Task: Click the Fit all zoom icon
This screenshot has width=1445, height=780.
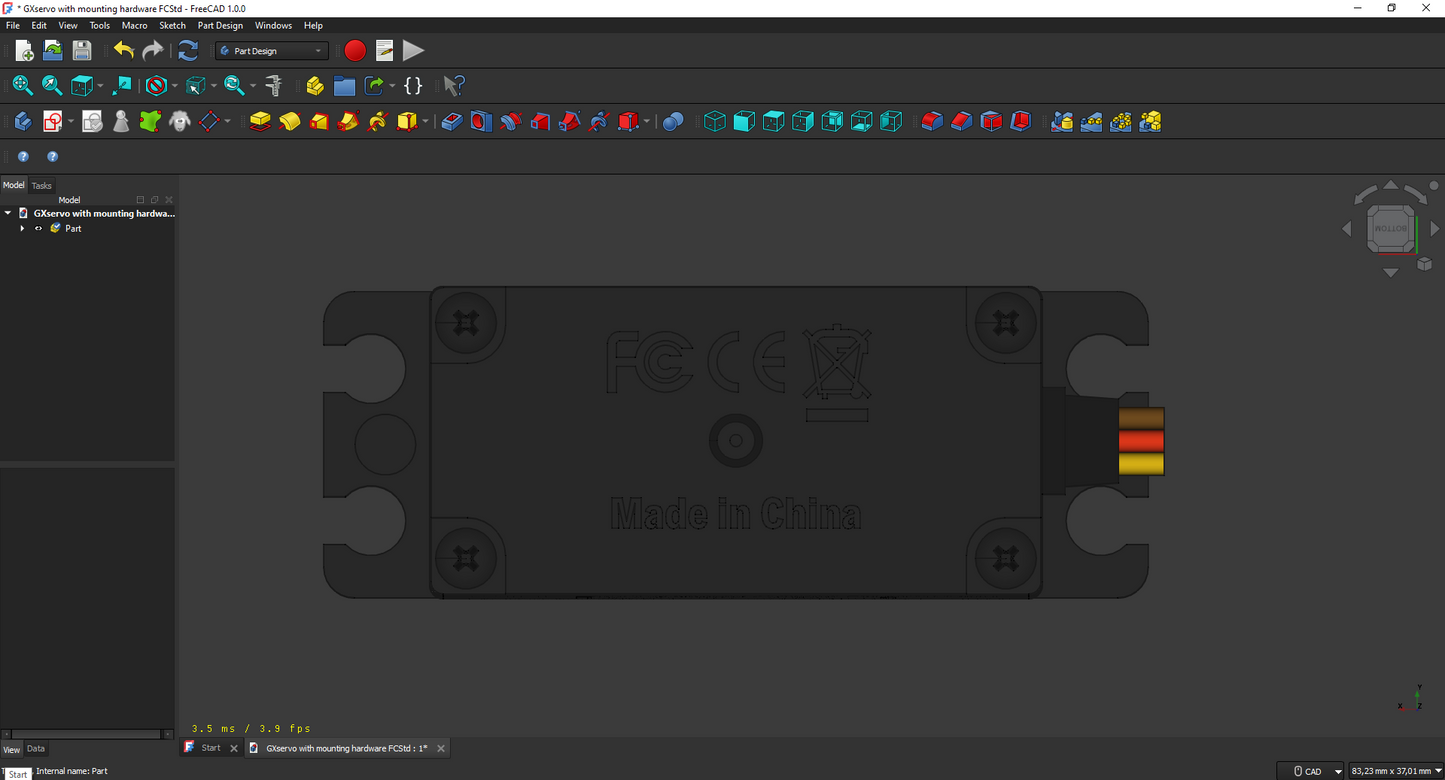Action: tap(22, 86)
